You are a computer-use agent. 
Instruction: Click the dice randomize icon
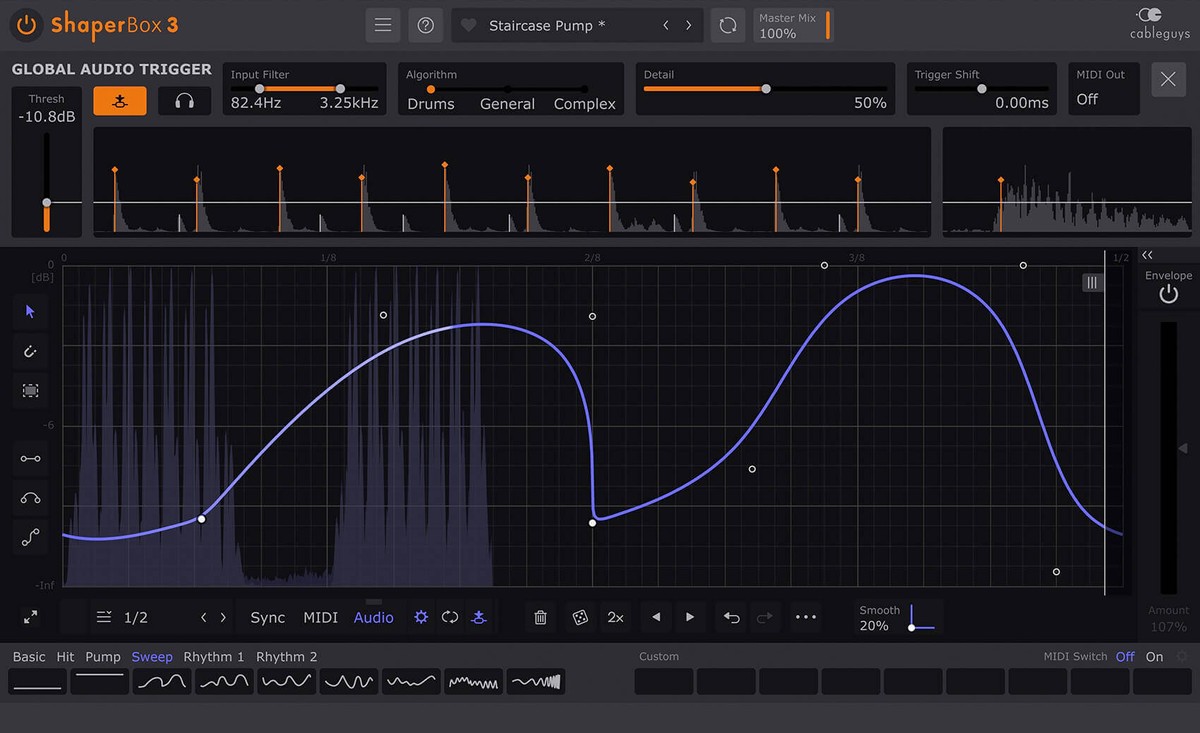pos(579,618)
